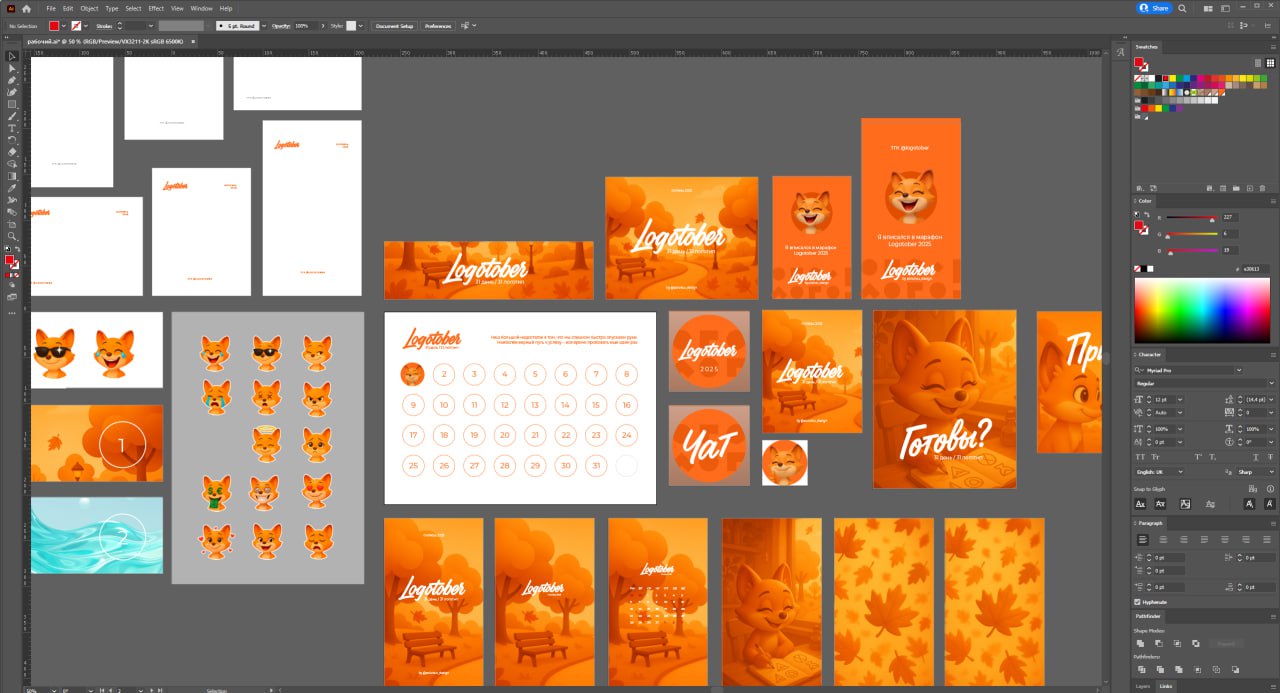Viewport: 1280px width, 693px height.
Task: Switch to the Layers panel tab
Action: coord(1142,686)
